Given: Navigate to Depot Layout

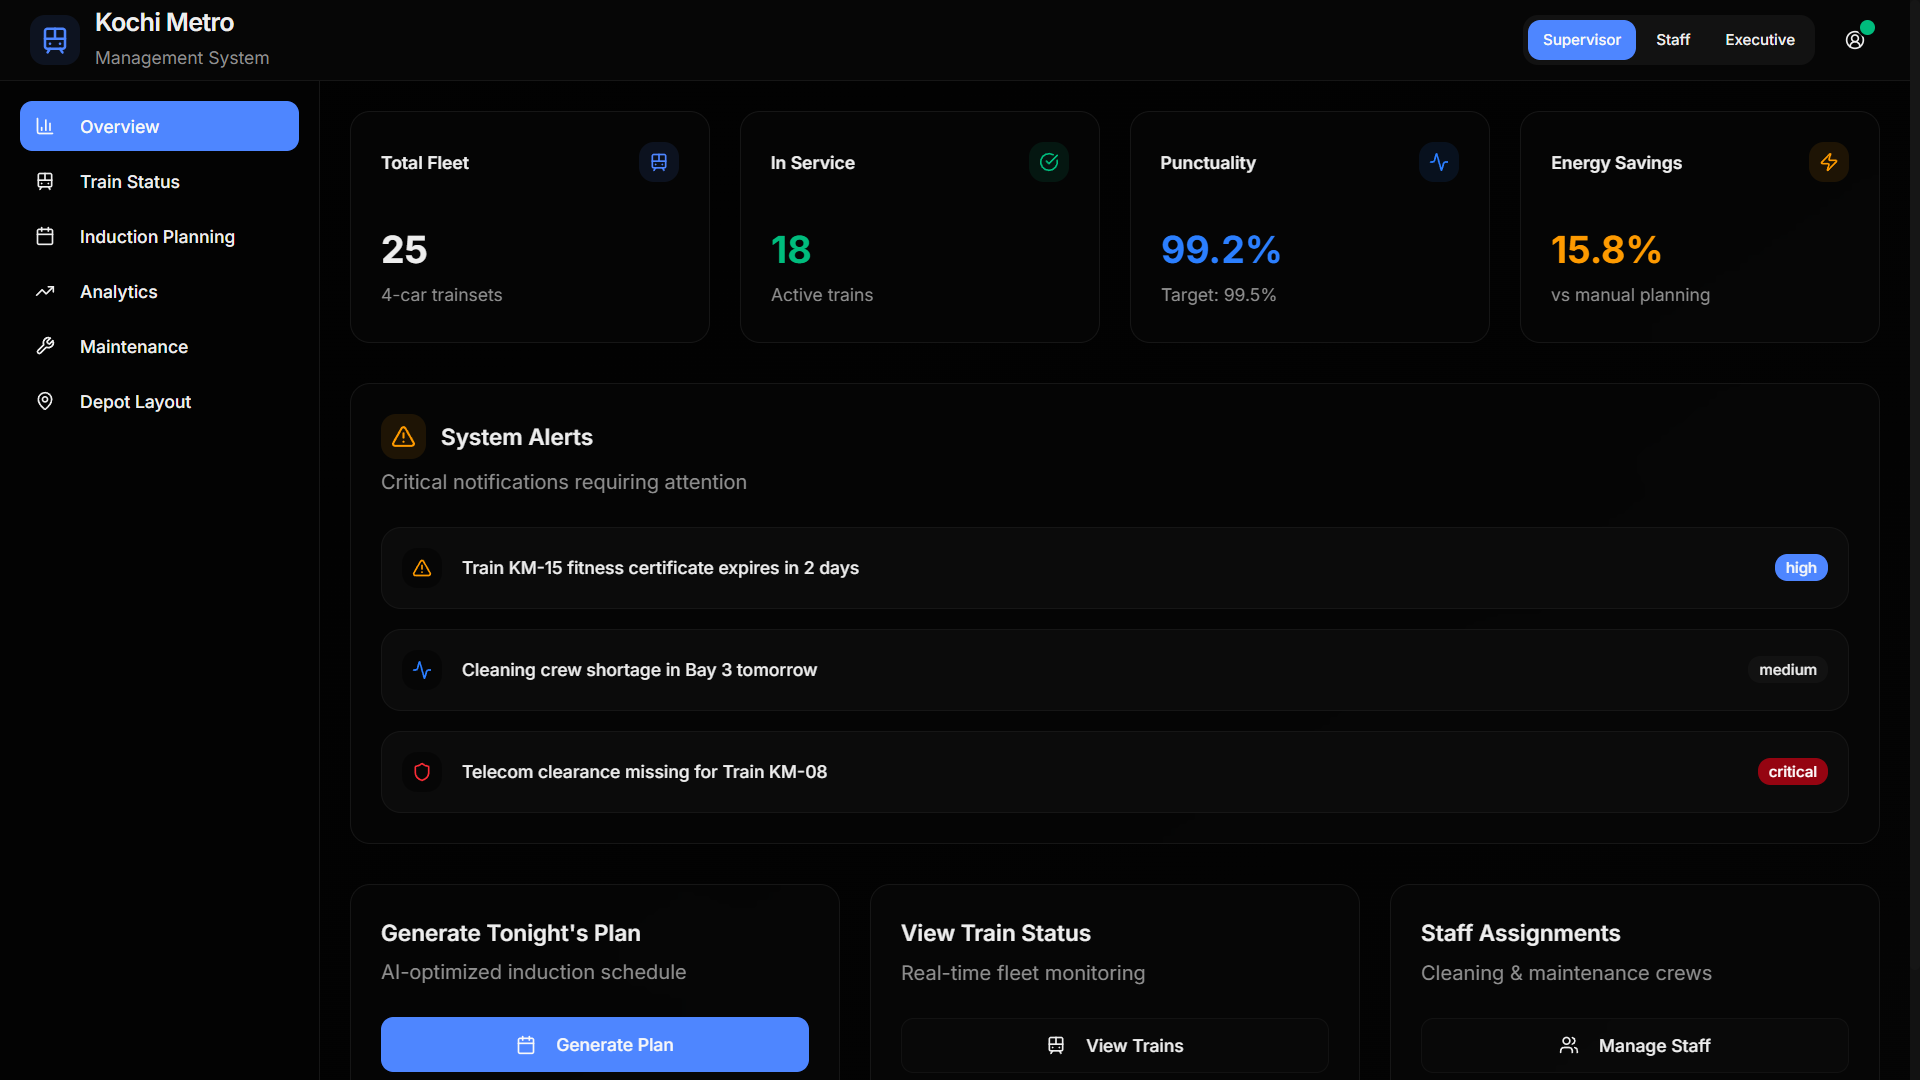Looking at the screenshot, I should 135,402.
